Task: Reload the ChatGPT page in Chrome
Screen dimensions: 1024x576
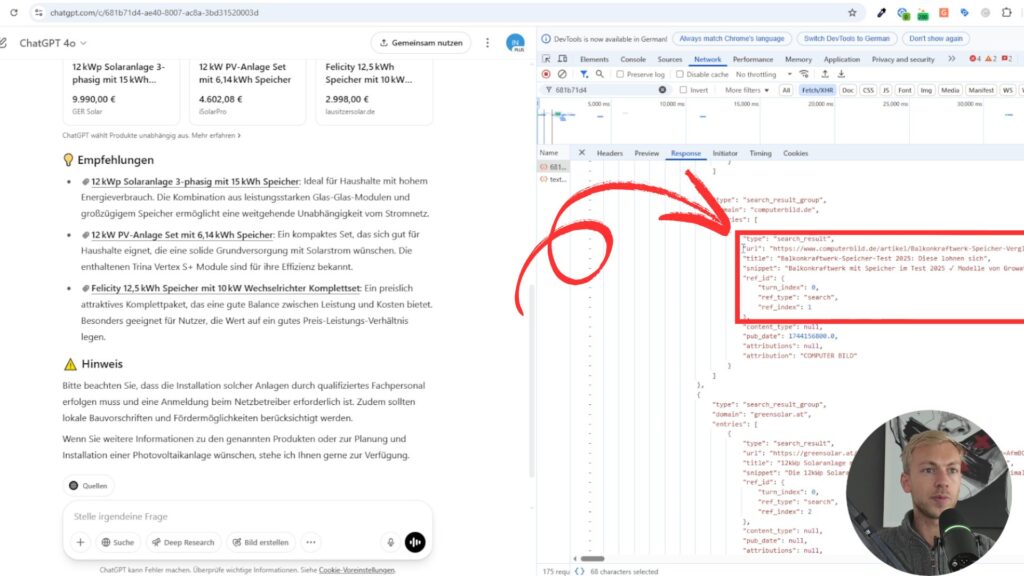Action: coord(14,12)
